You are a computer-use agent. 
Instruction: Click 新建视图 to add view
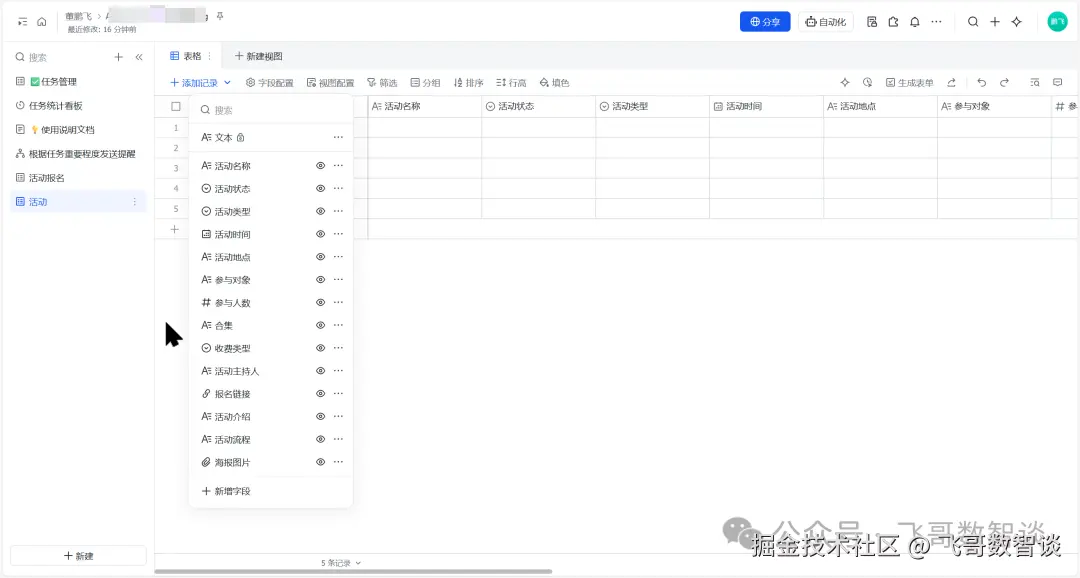pos(258,56)
